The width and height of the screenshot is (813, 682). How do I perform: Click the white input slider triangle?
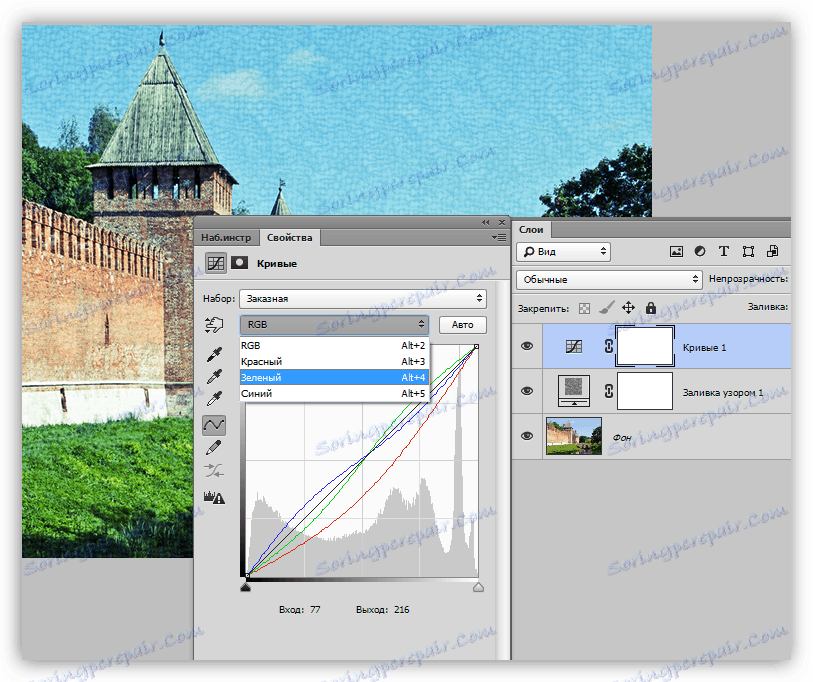(479, 587)
